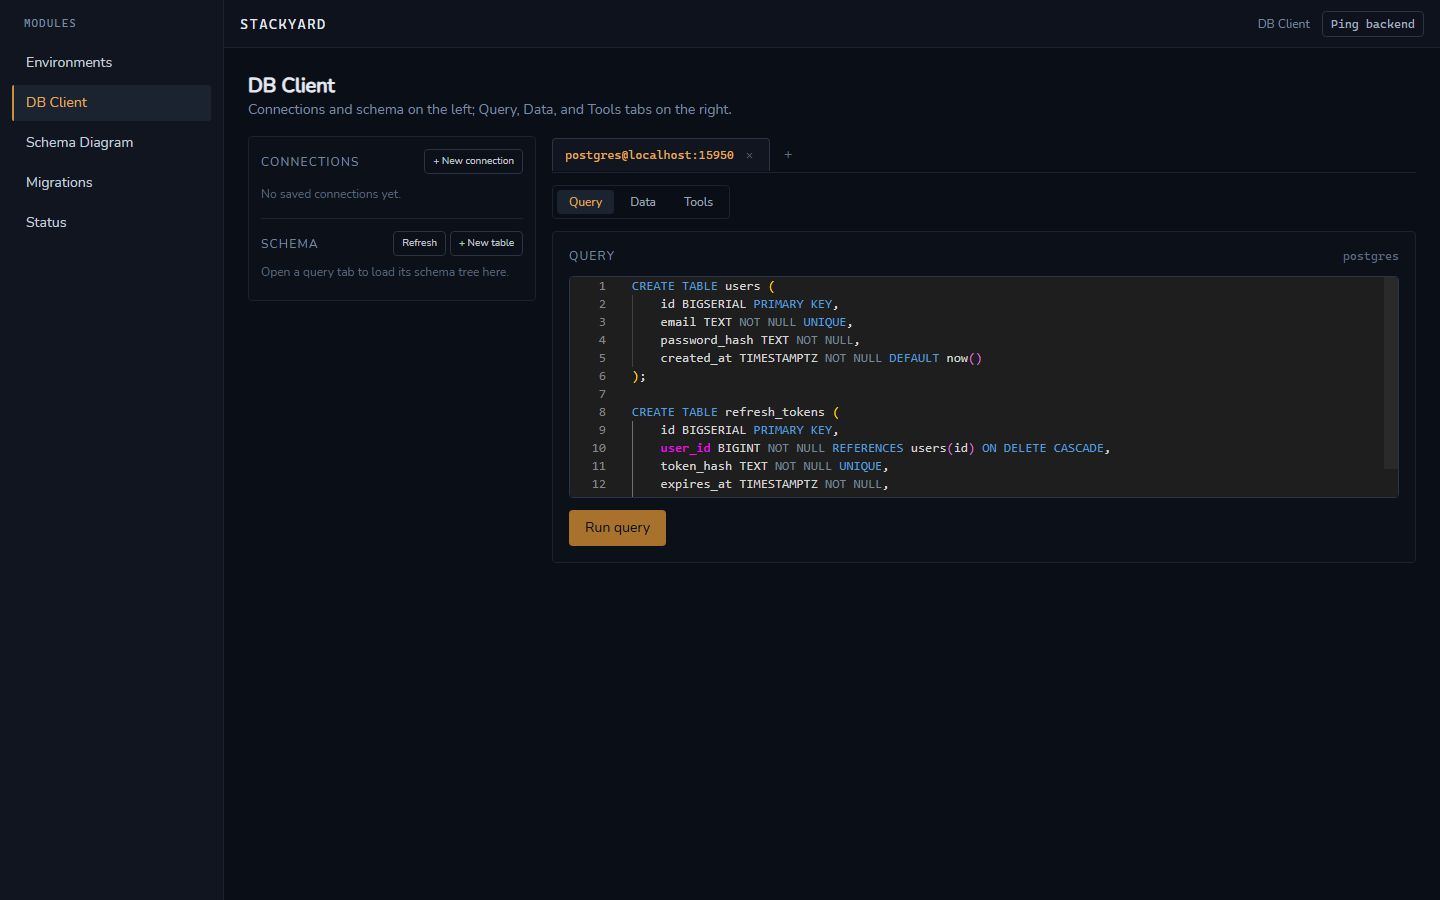Click the 'Open a query tab' schema hint
The width and height of the screenshot is (1440, 900).
tap(385, 272)
